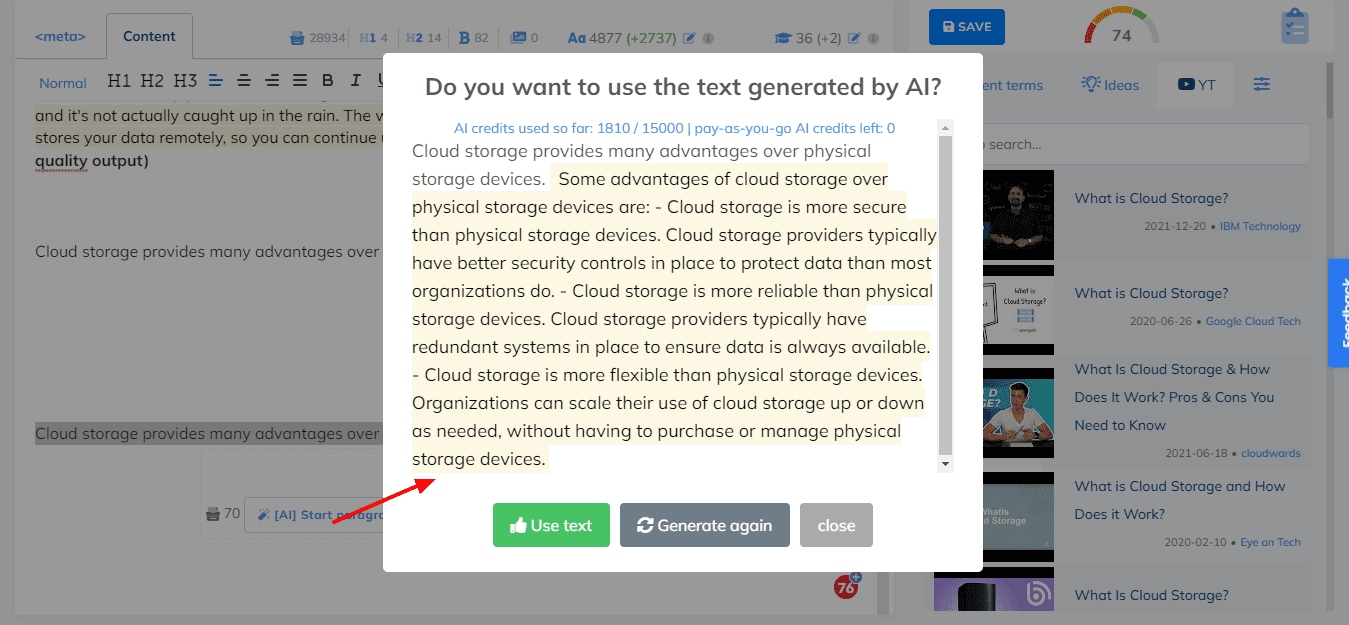Screen dimensions: 1349x625
Task: Open the Feedback side tab
Action: [1338, 313]
